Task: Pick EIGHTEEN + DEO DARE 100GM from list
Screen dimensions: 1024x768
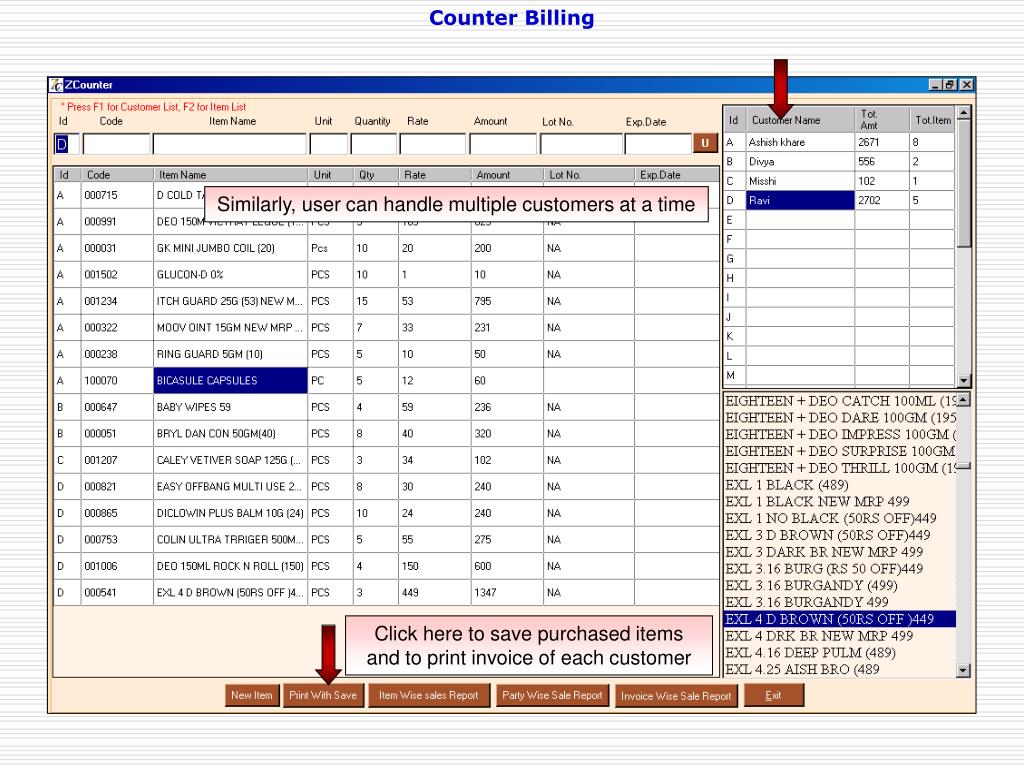Action: tap(840, 418)
